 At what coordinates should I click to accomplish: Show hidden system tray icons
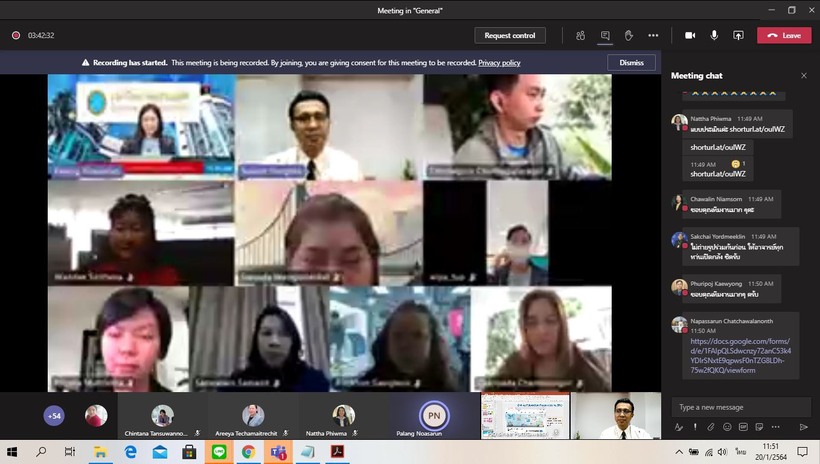[679, 451]
